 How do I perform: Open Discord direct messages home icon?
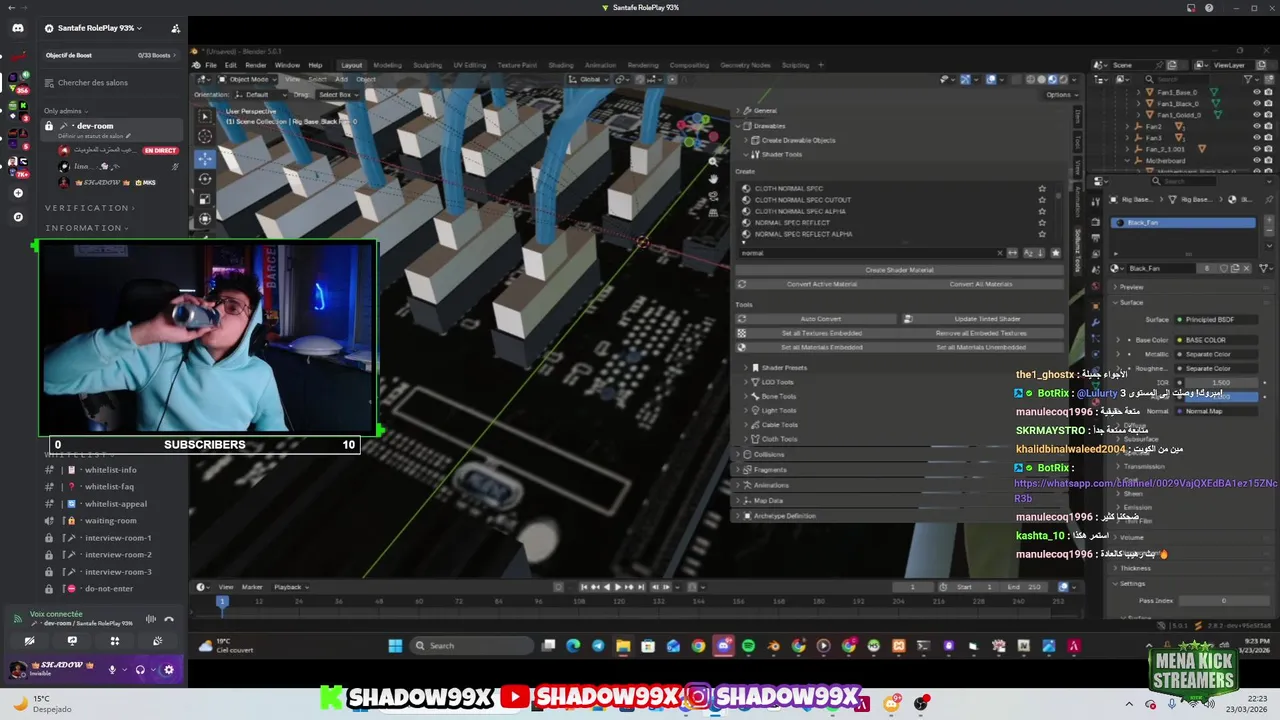pos(18,28)
